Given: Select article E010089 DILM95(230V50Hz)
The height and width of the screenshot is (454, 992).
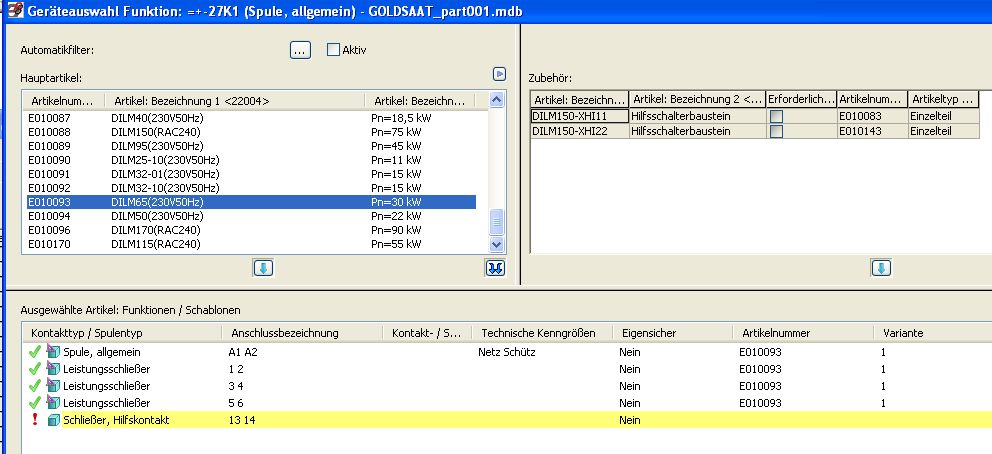Looking at the screenshot, I should click(251, 146).
